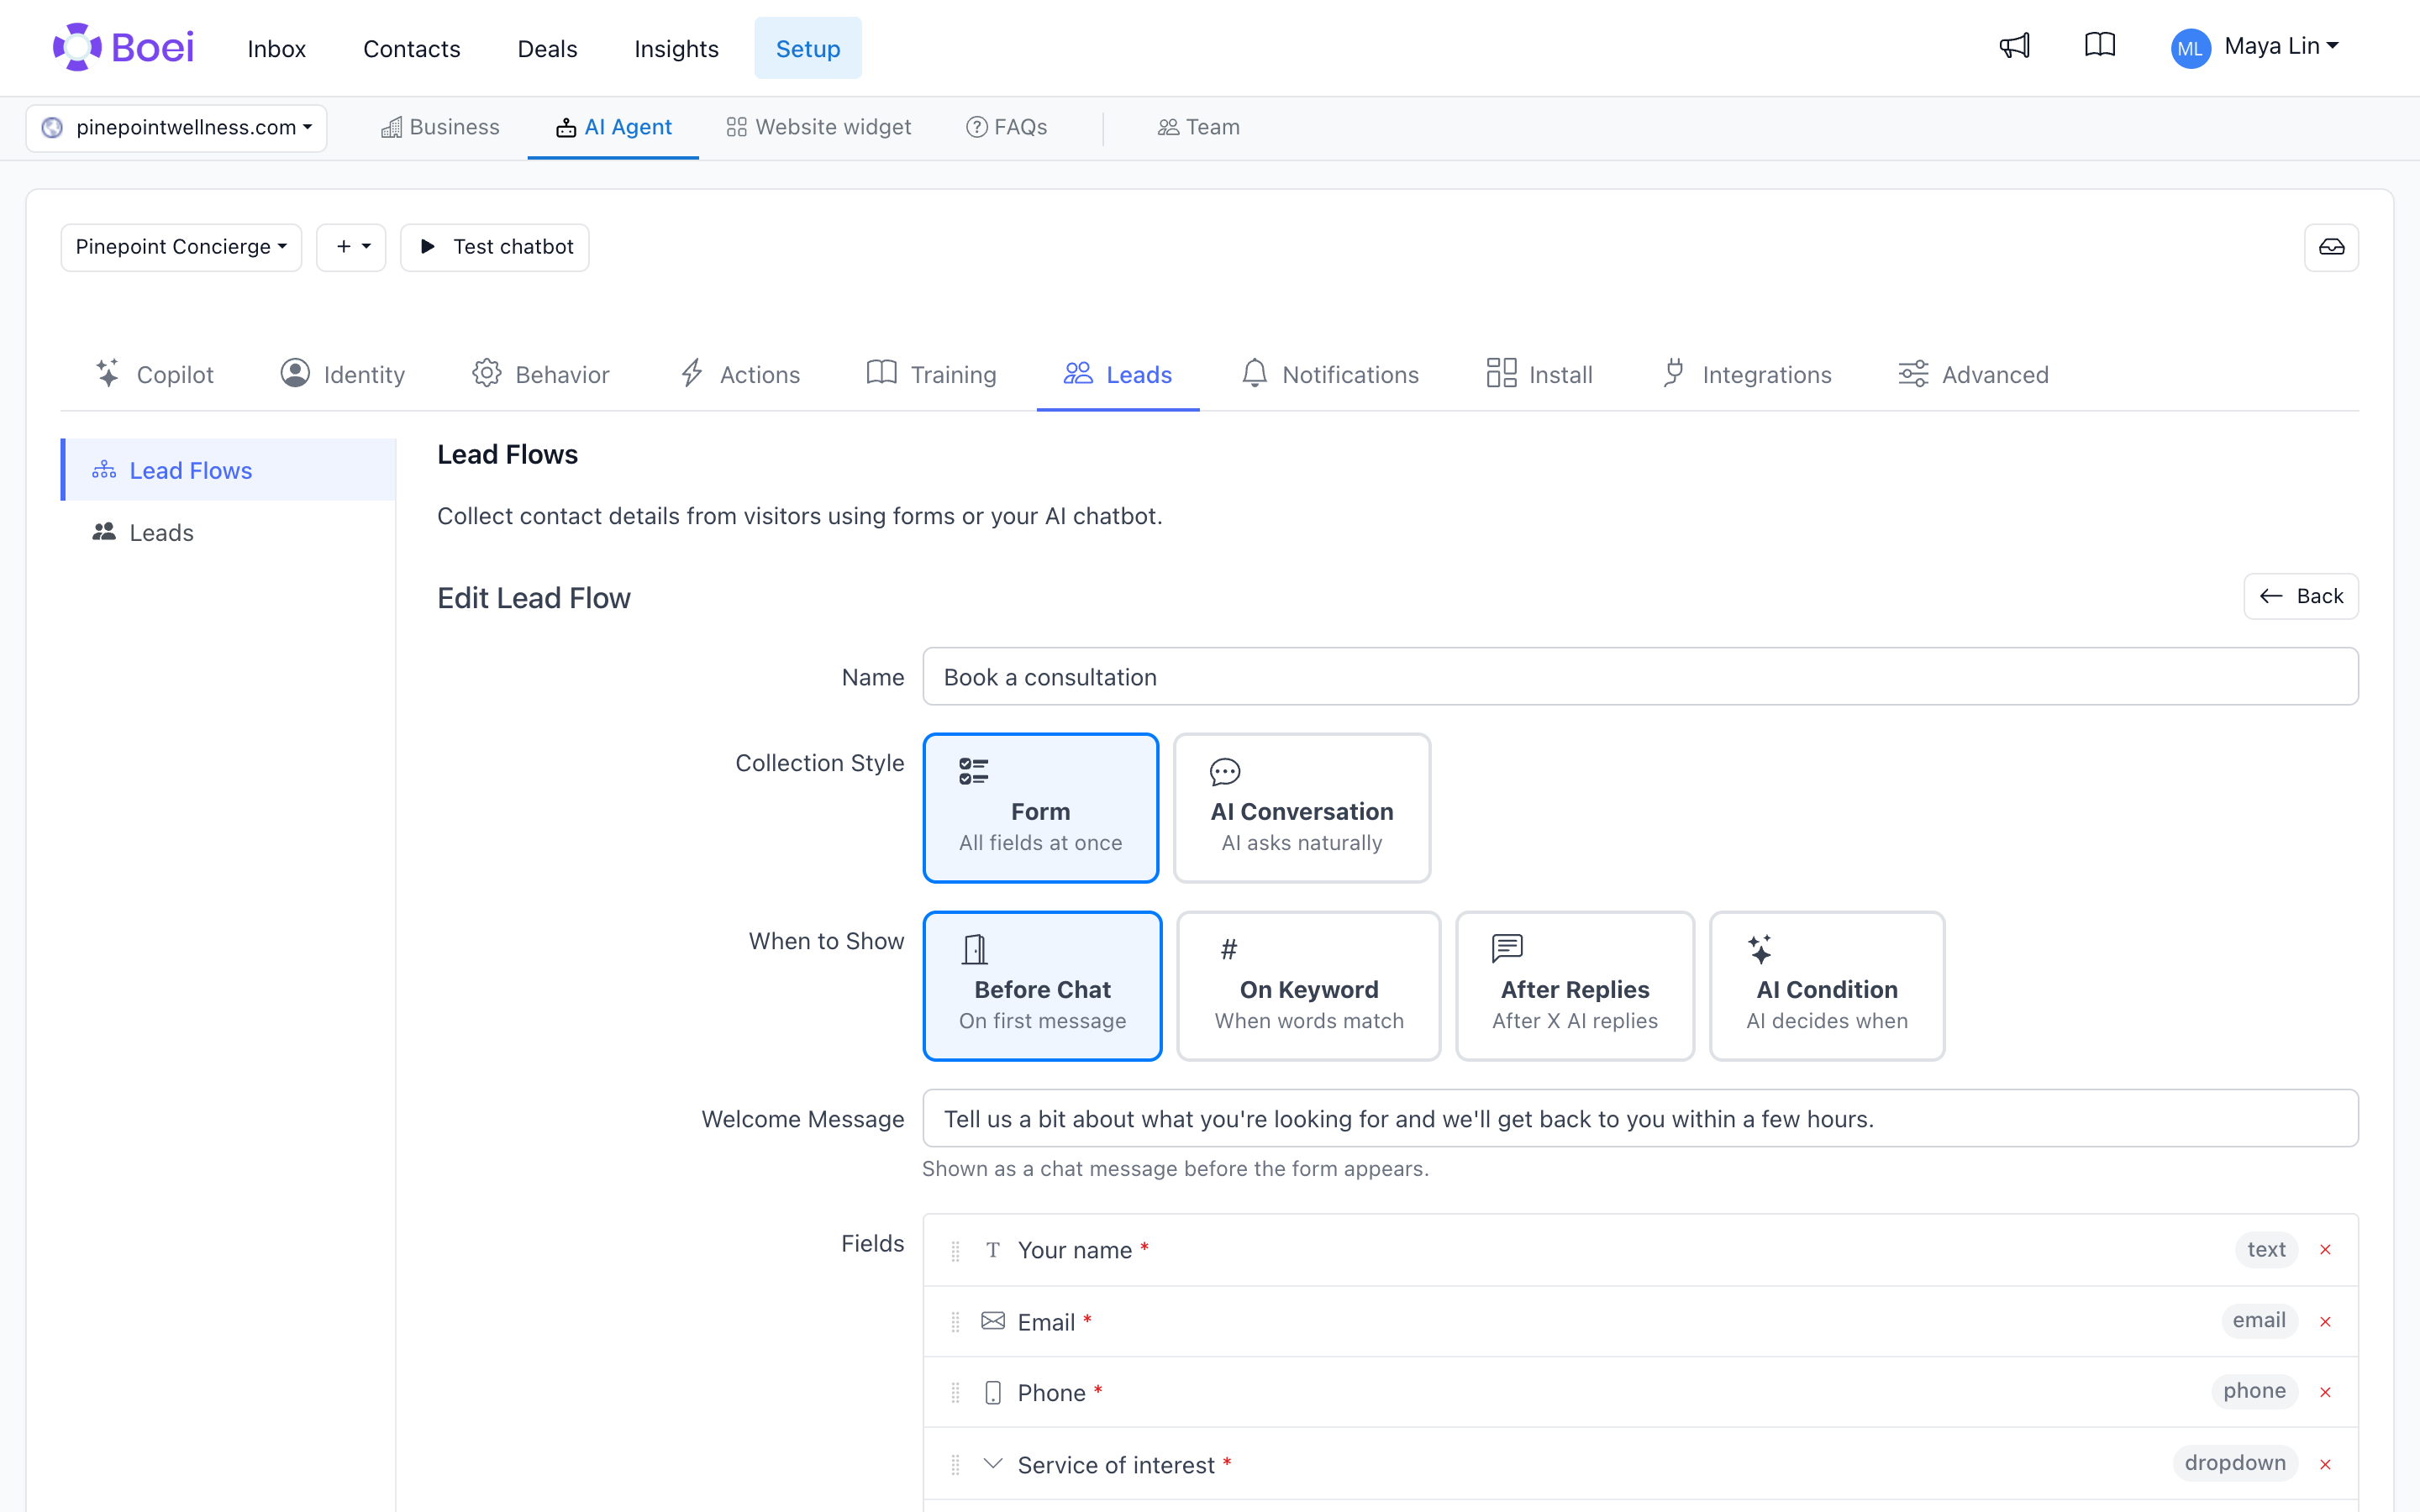Screen dimensions: 2420x1512
Task: Click the Name input field
Action: point(1640,677)
